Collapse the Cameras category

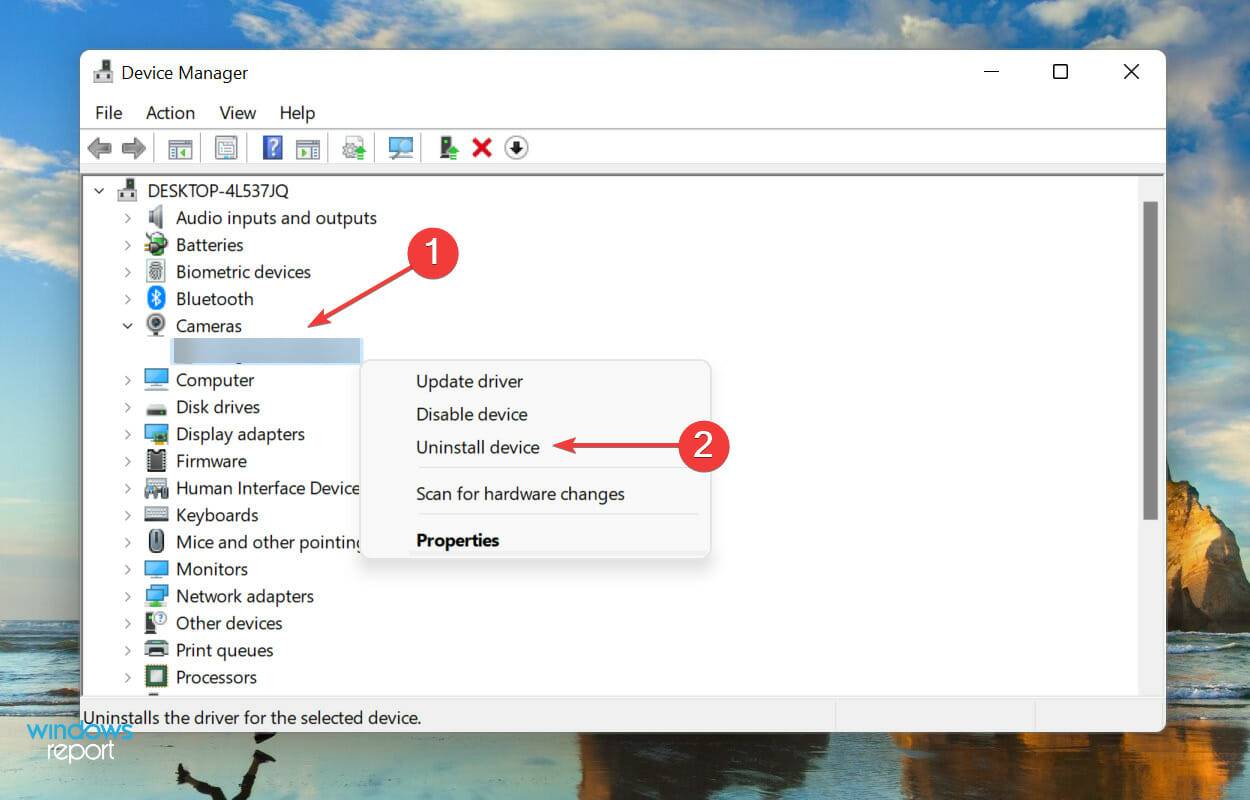(128, 325)
